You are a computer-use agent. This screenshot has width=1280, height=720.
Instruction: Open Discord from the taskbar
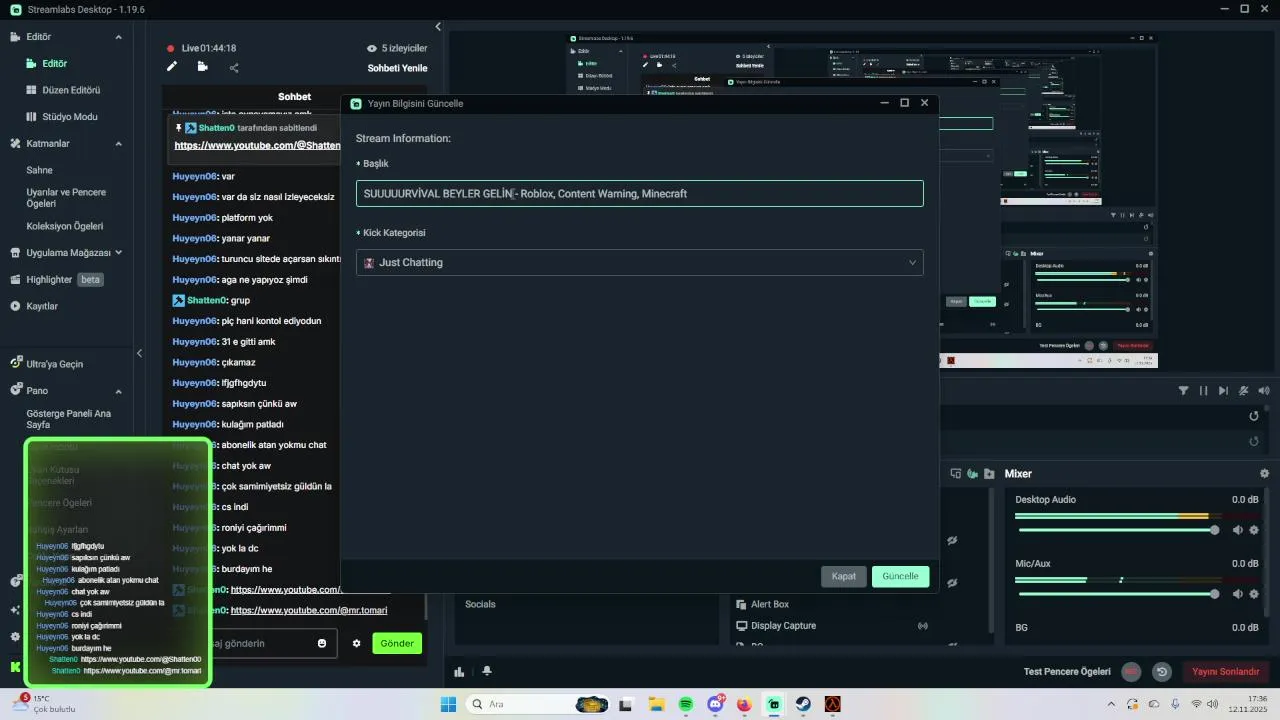(x=716, y=704)
